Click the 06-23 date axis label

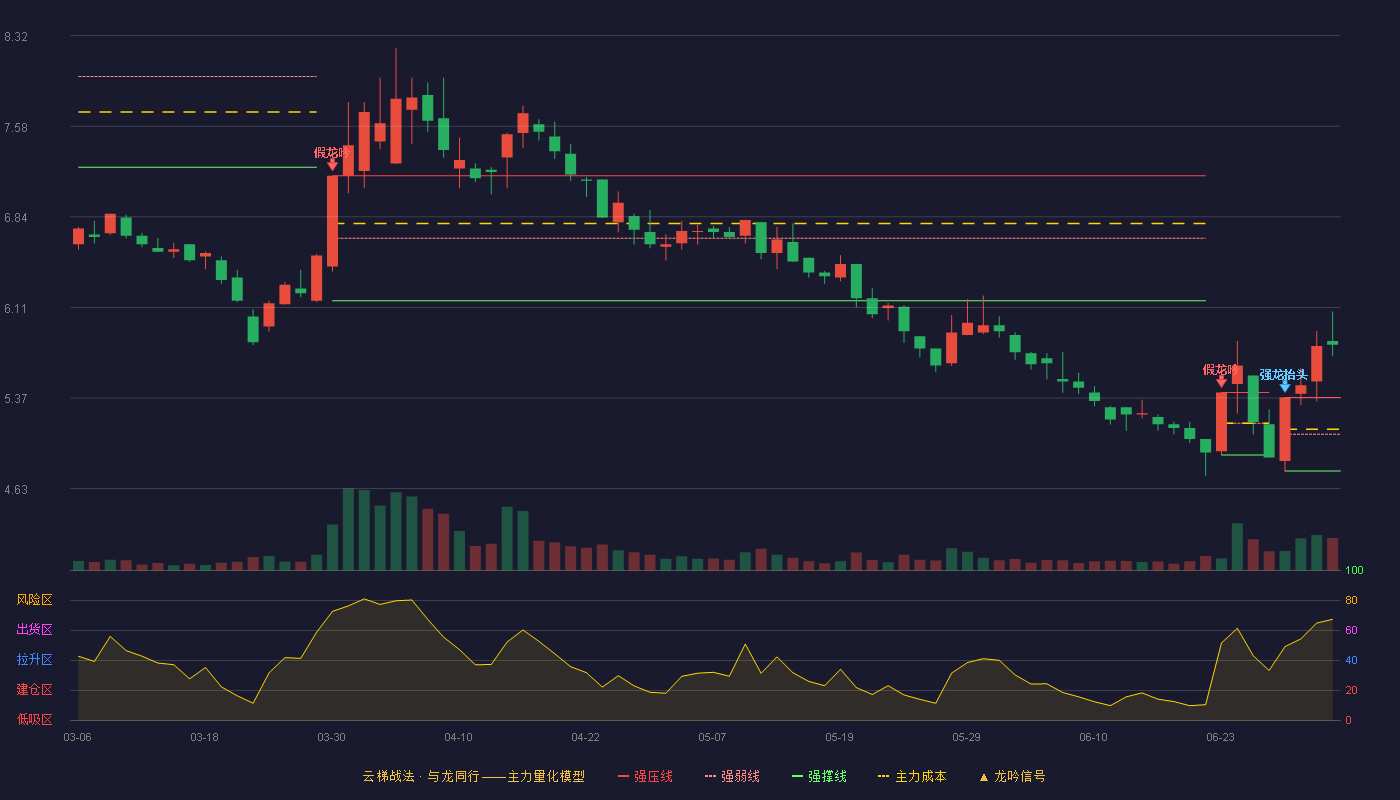click(1220, 737)
